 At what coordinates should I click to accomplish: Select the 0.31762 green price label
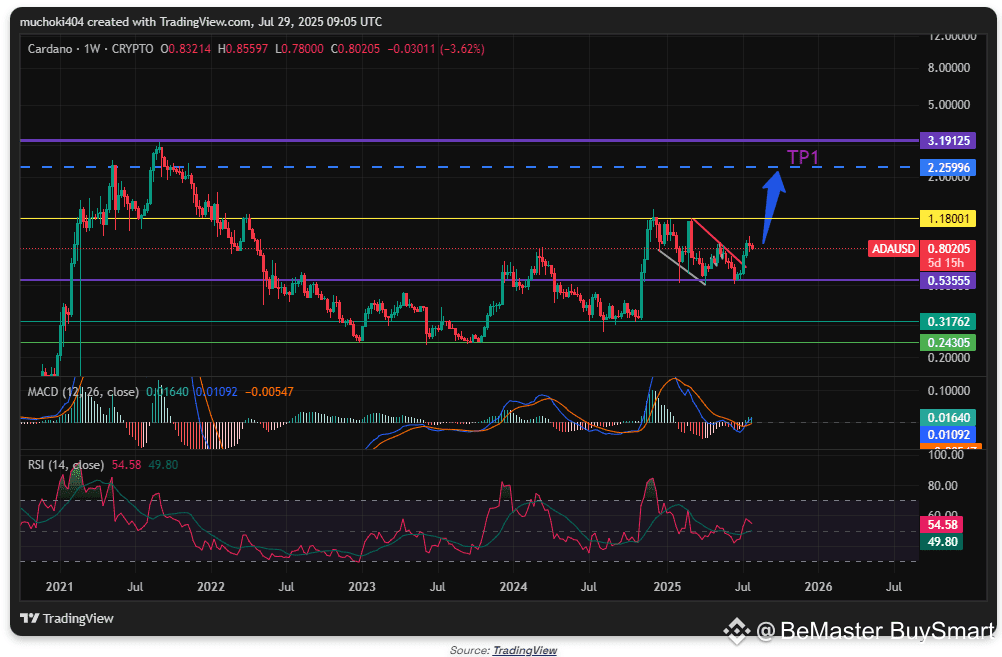click(948, 322)
